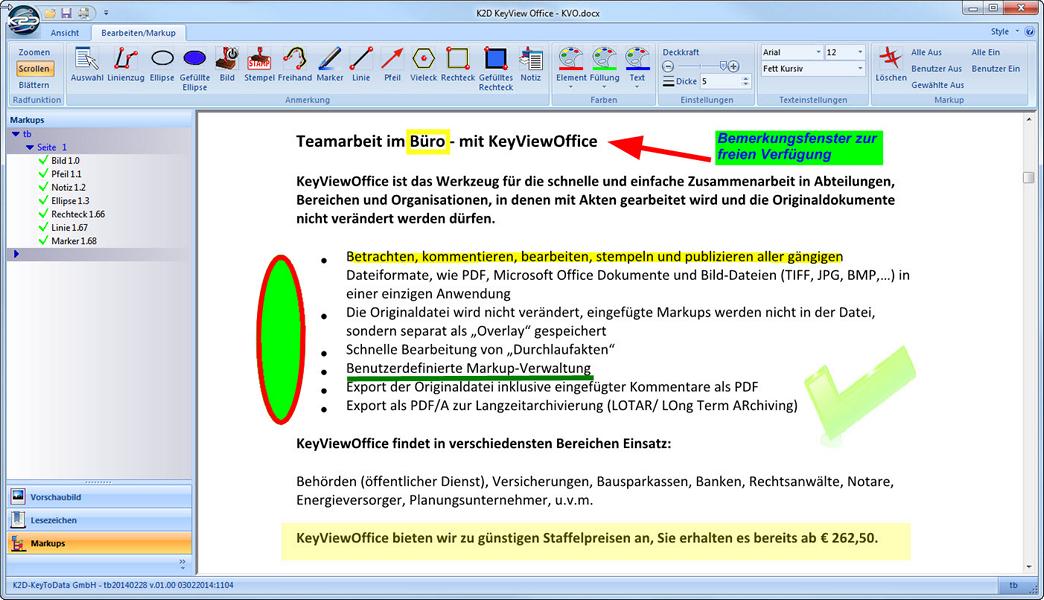Screen dimensions: 1044x600
Task: Click the open folder quick-access icon
Action: pyautogui.click(x=50, y=13)
